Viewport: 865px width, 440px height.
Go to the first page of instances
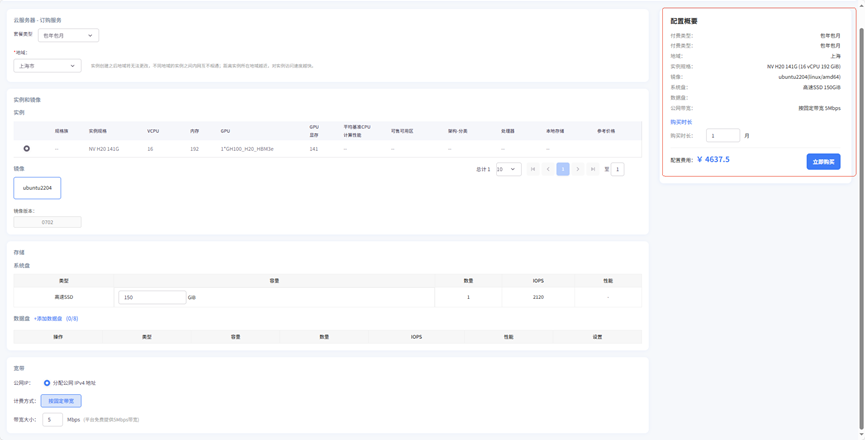point(533,169)
